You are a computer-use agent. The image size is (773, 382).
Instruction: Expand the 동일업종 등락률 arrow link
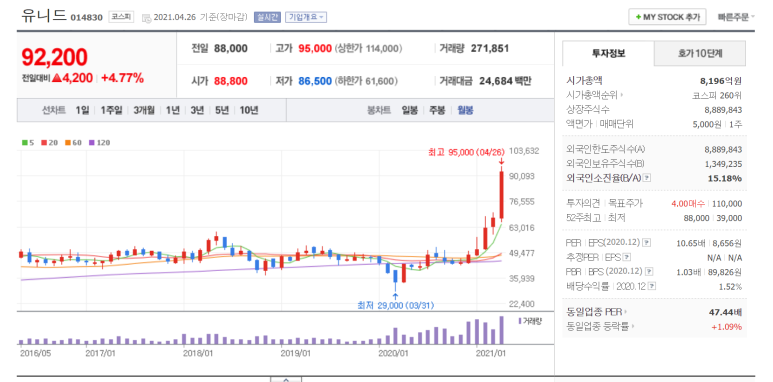(x=601, y=326)
